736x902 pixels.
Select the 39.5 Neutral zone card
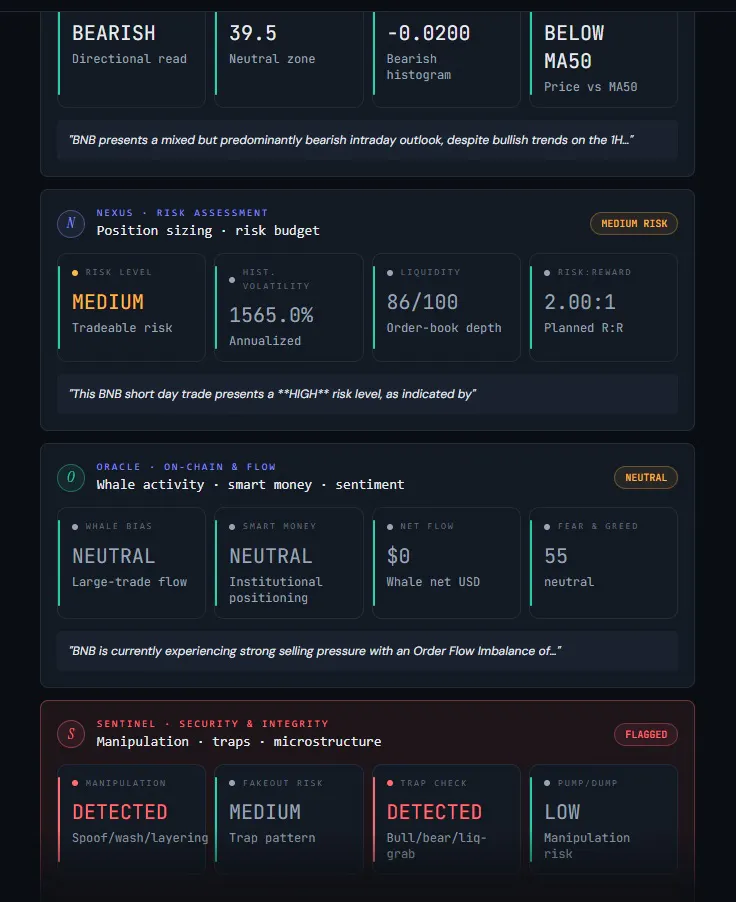click(x=289, y=58)
